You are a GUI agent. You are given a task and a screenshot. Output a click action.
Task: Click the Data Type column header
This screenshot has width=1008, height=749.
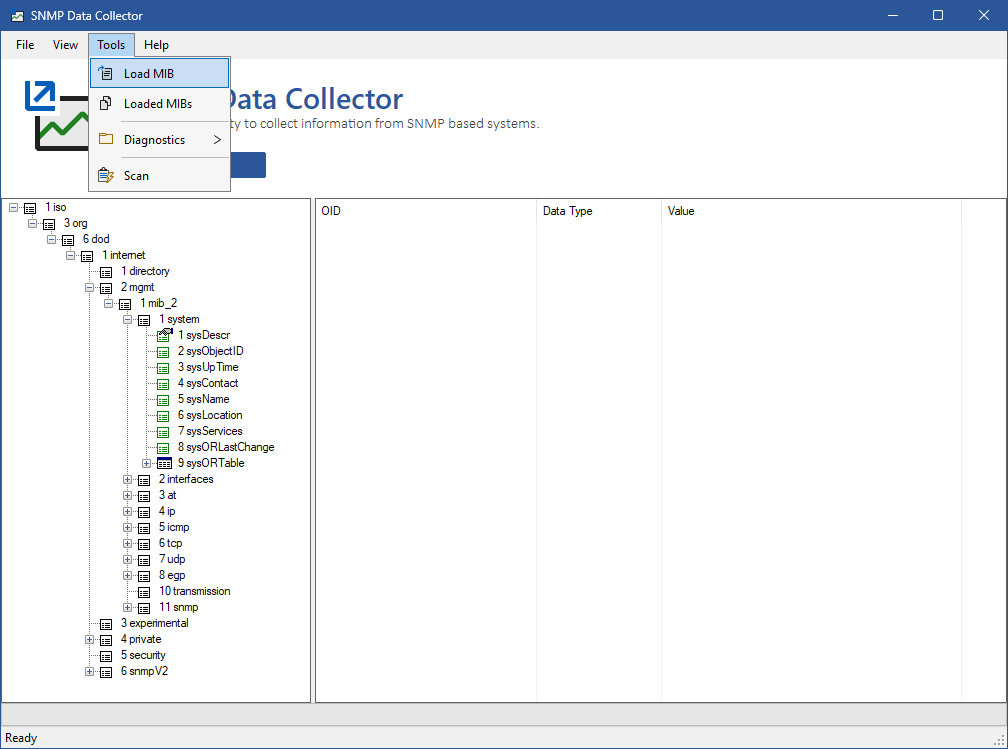pos(567,211)
